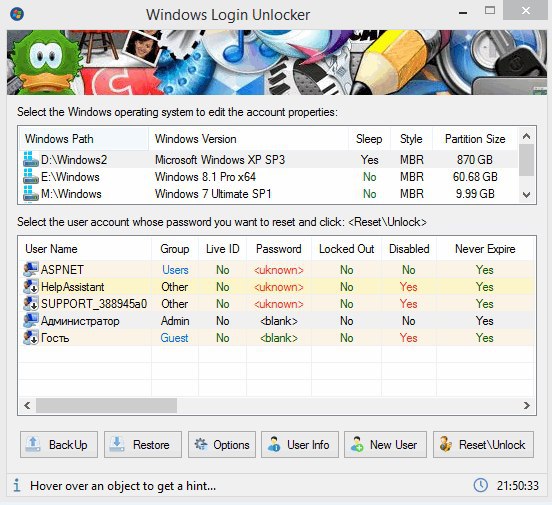Click the Reset\Unlock button
552x505 pixels.
[483, 444]
